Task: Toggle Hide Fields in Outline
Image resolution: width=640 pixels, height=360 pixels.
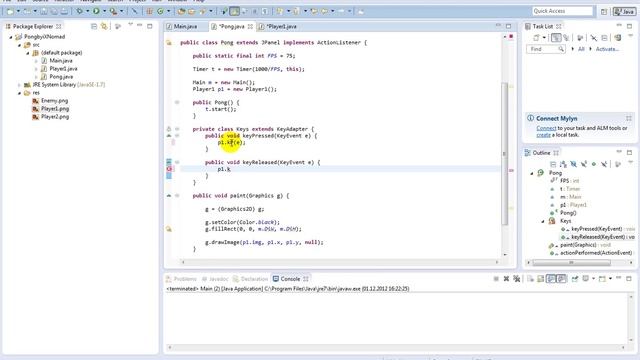Action: coord(573,164)
